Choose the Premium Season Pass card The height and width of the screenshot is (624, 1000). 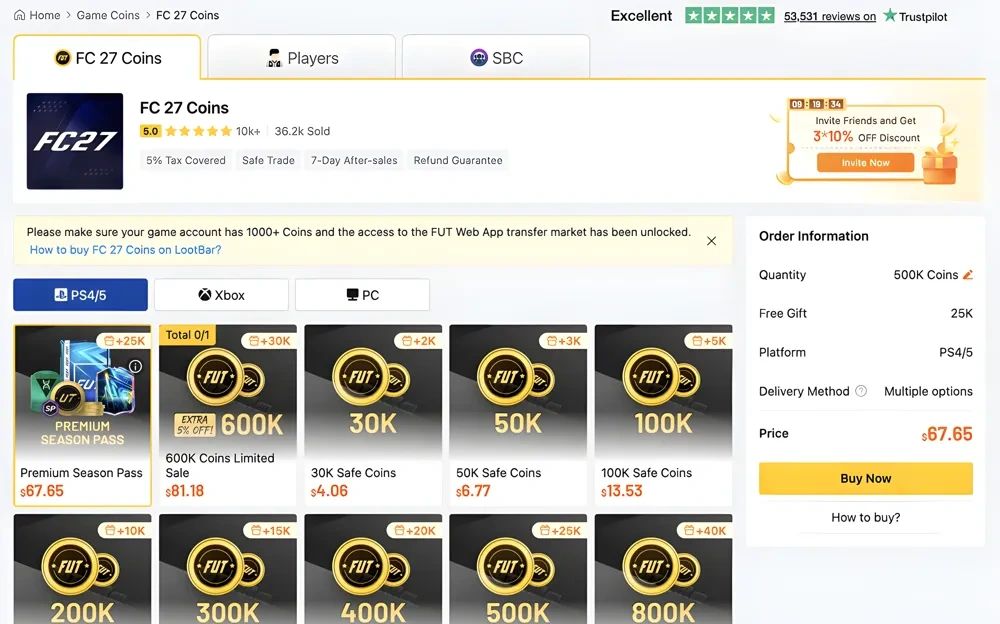82,415
